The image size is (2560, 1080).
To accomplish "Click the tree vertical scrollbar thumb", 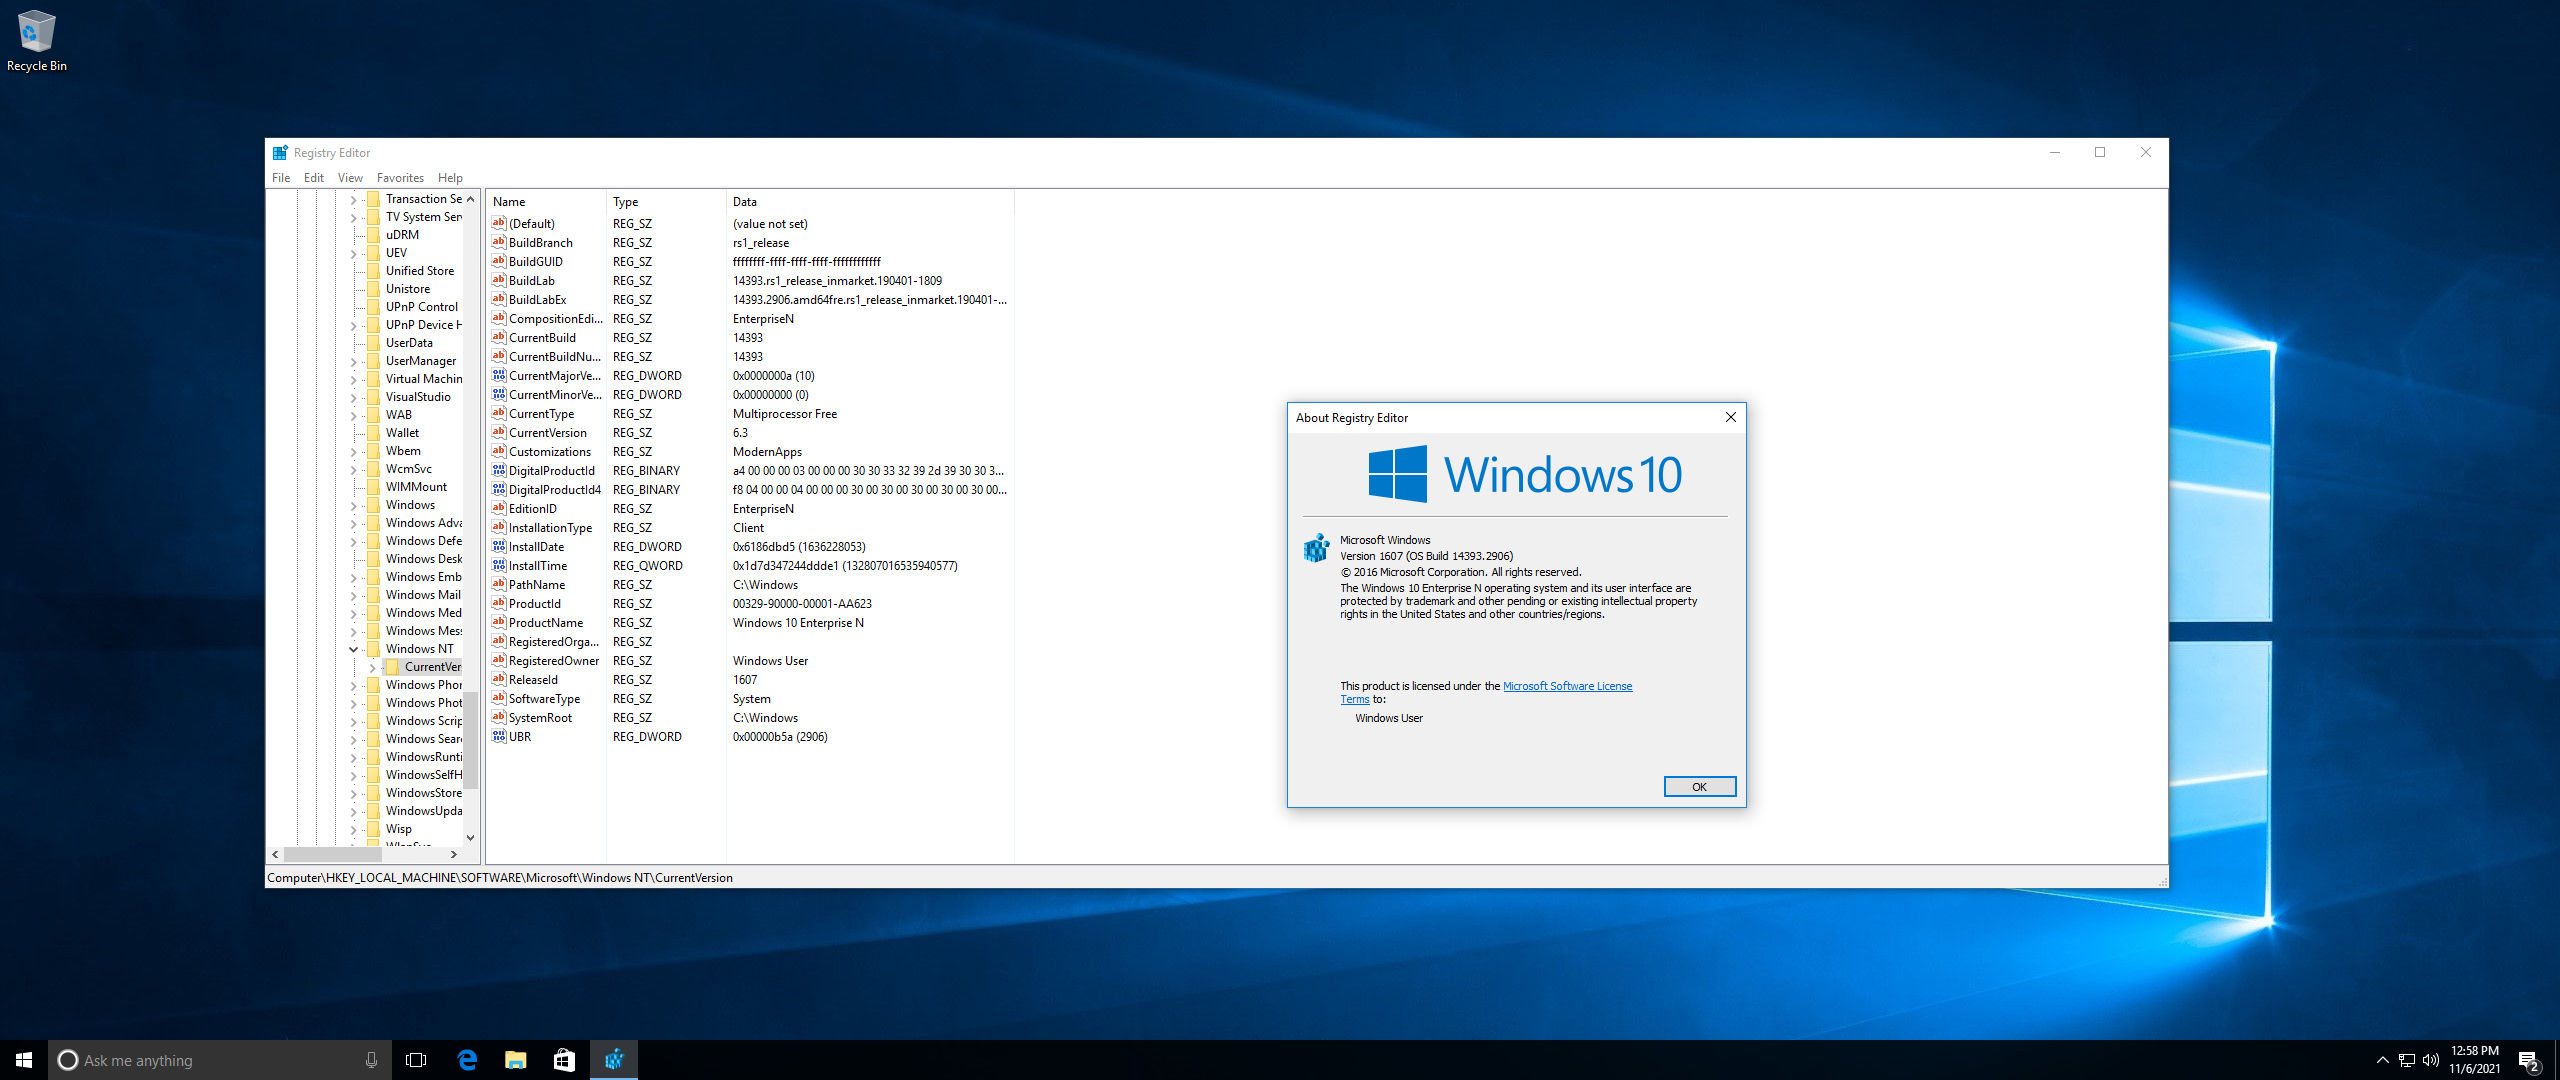I will click(x=470, y=739).
